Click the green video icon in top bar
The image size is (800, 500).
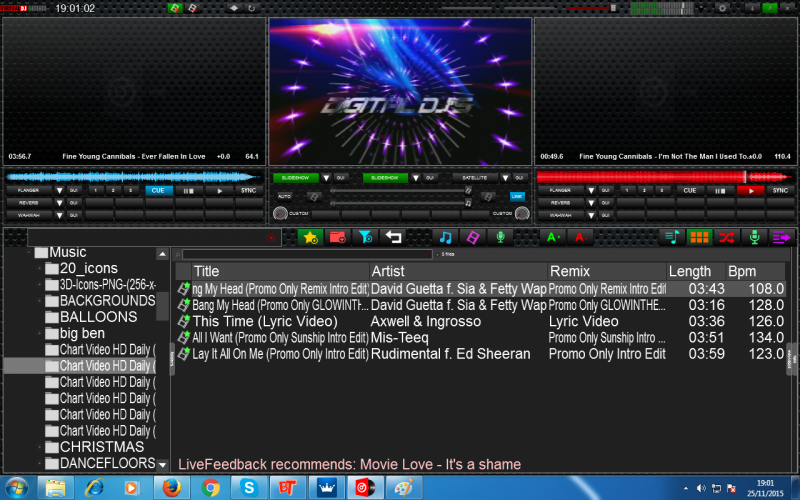pyautogui.click(x=174, y=8)
